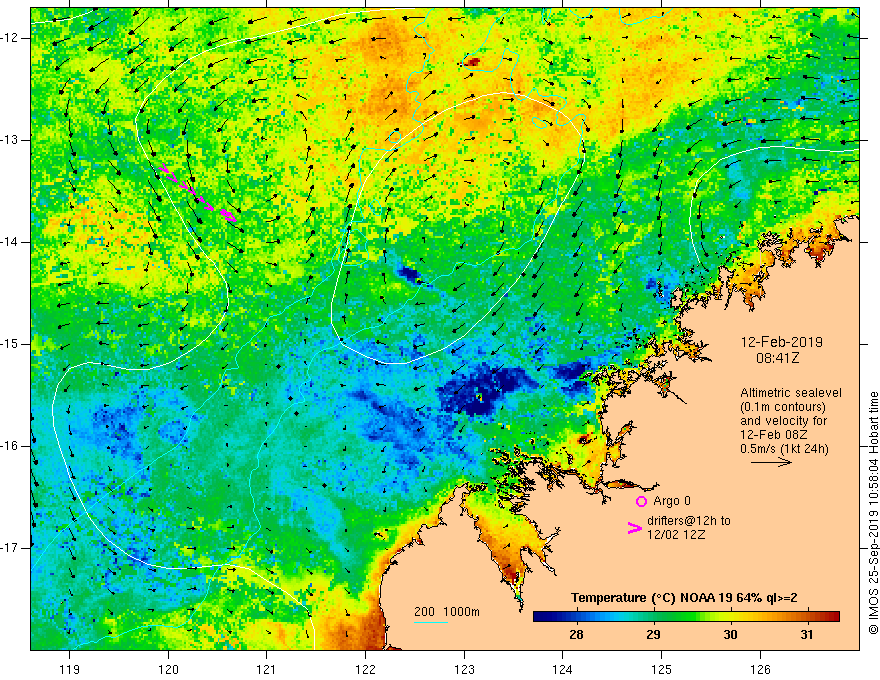Click the 31 value on temperature scale
This screenshot has height=680, width=880.
point(806,635)
